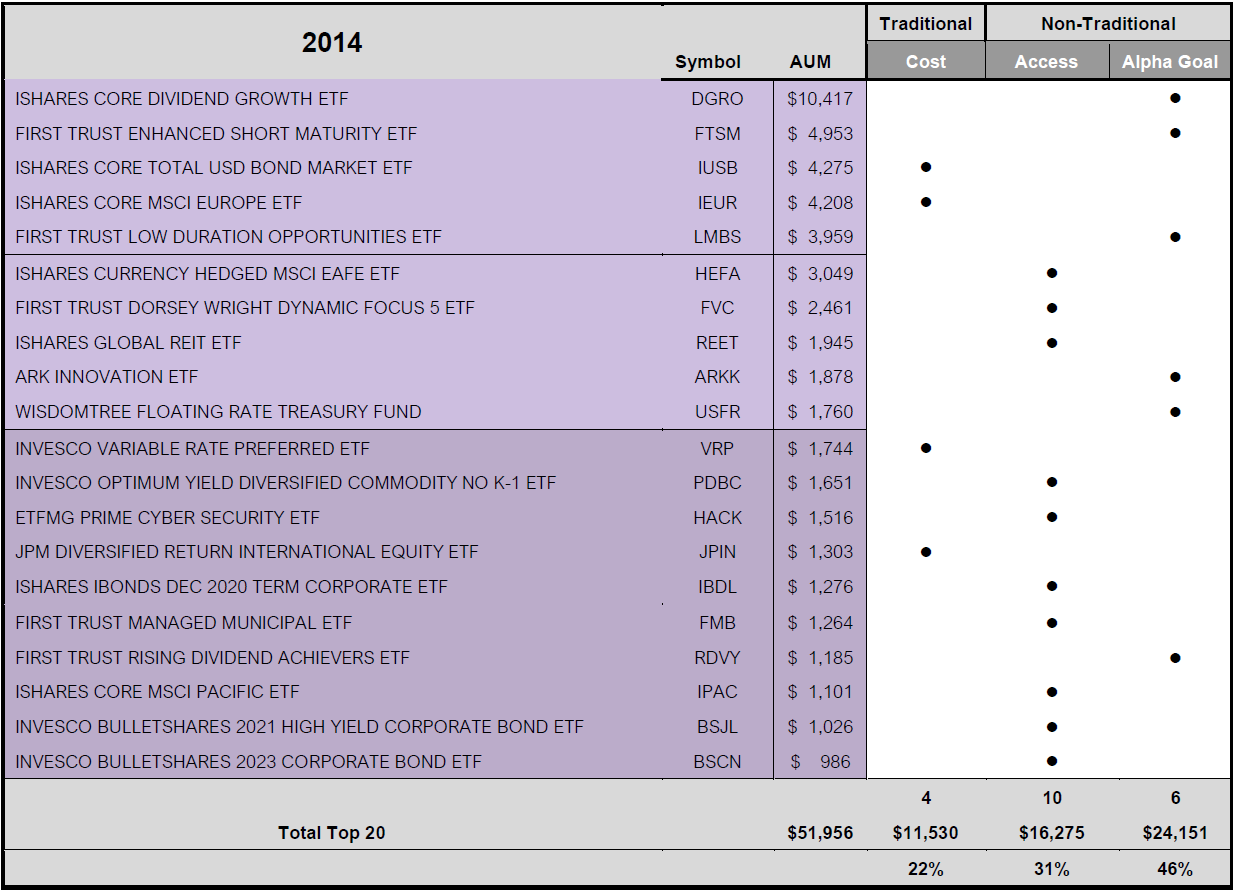The height and width of the screenshot is (891, 1233).
Task: Click the "$24,151" Alpha Goal total
Action: point(1176,833)
